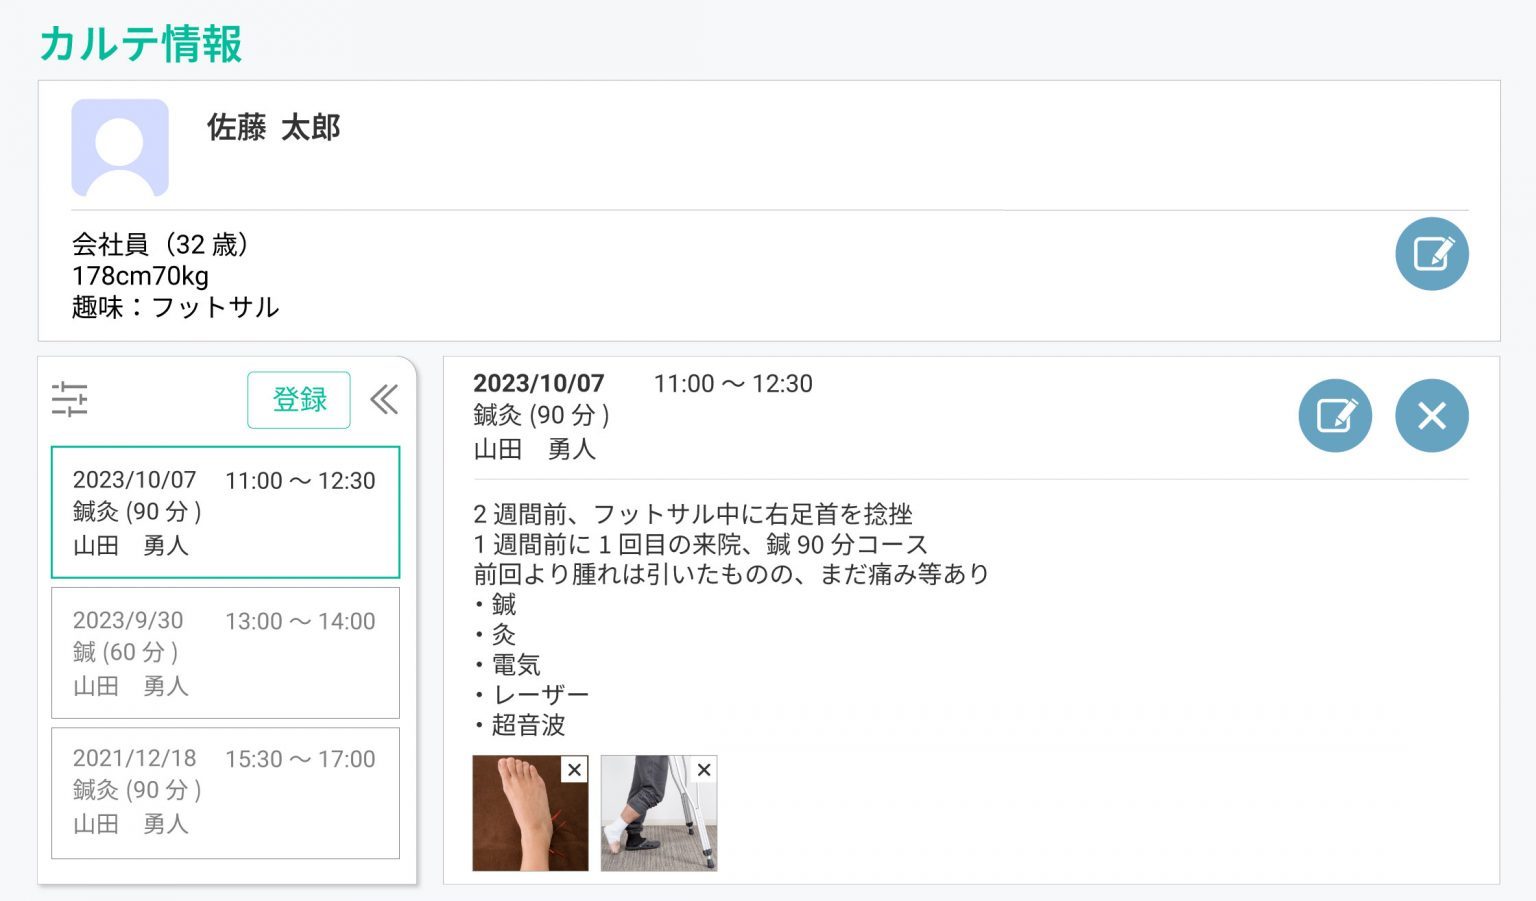Click practitioner 山田 勇人 in the detail header
Image resolution: width=1536 pixels, height=901 pixels.
(x=534, y=449)
